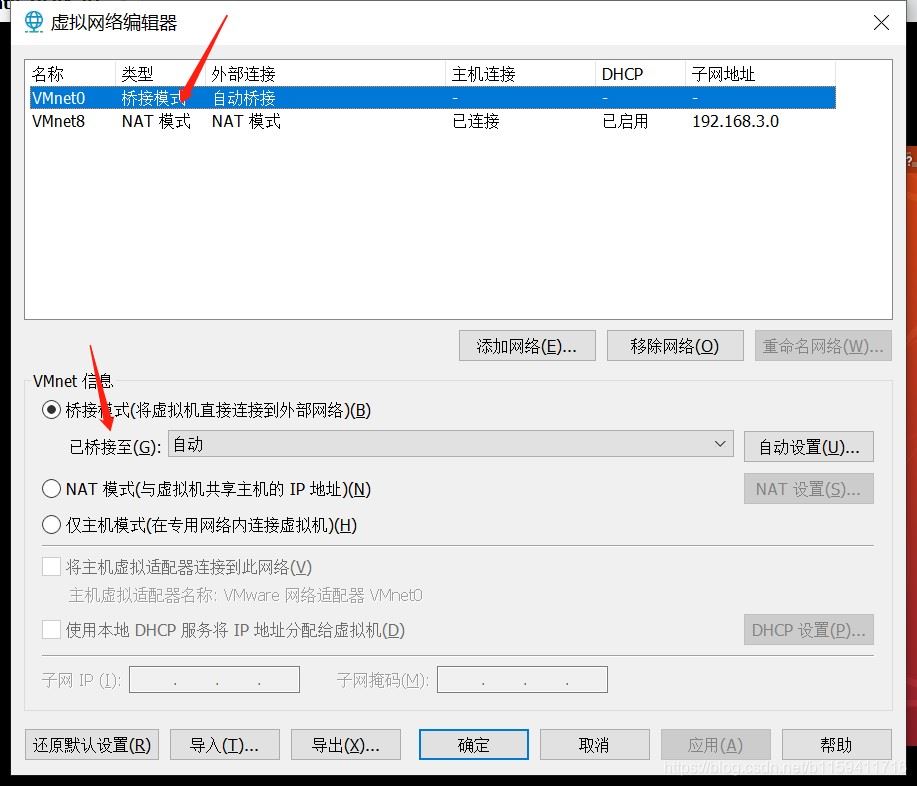
Task: Click the 子网 IP input field
Action: tap(214, 680)
